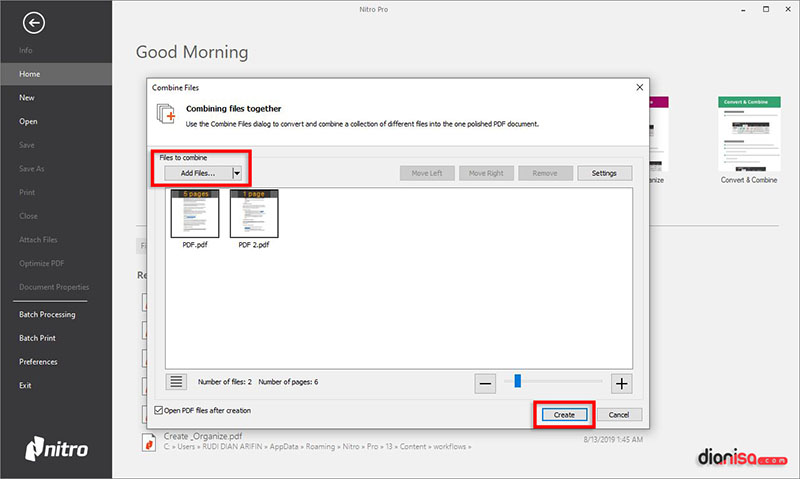
Task: Click the Remove button
Action: click(545, 173)
